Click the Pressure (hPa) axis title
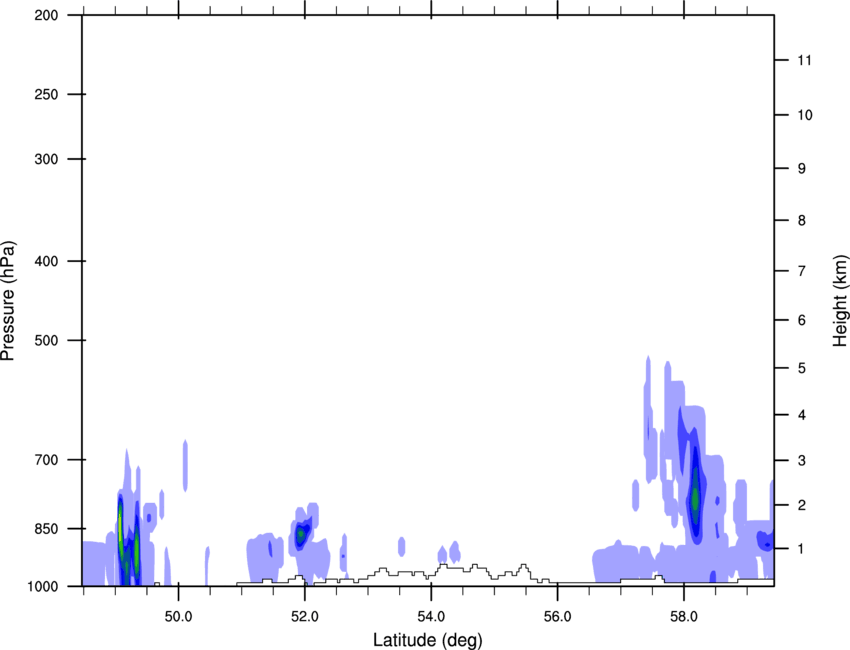The image size is (850, 650). click(x=8, y=300)
